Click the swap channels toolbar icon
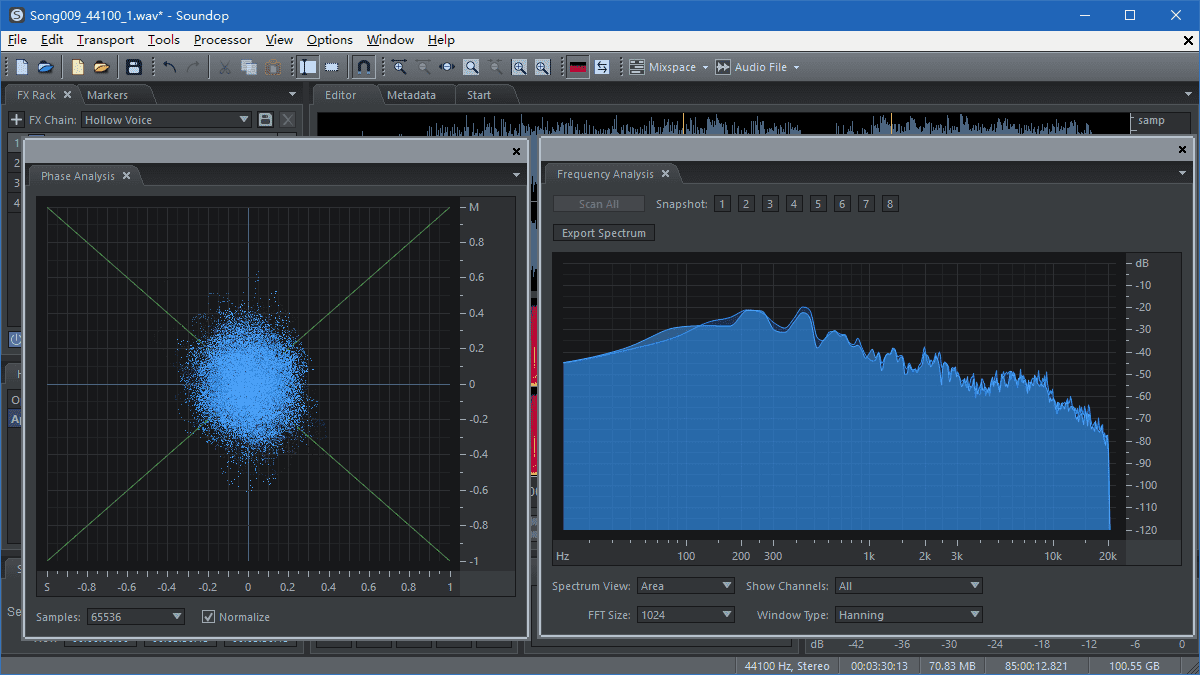Image resolution: width=1200 pixels, height=675 pixels. point(601,66)
